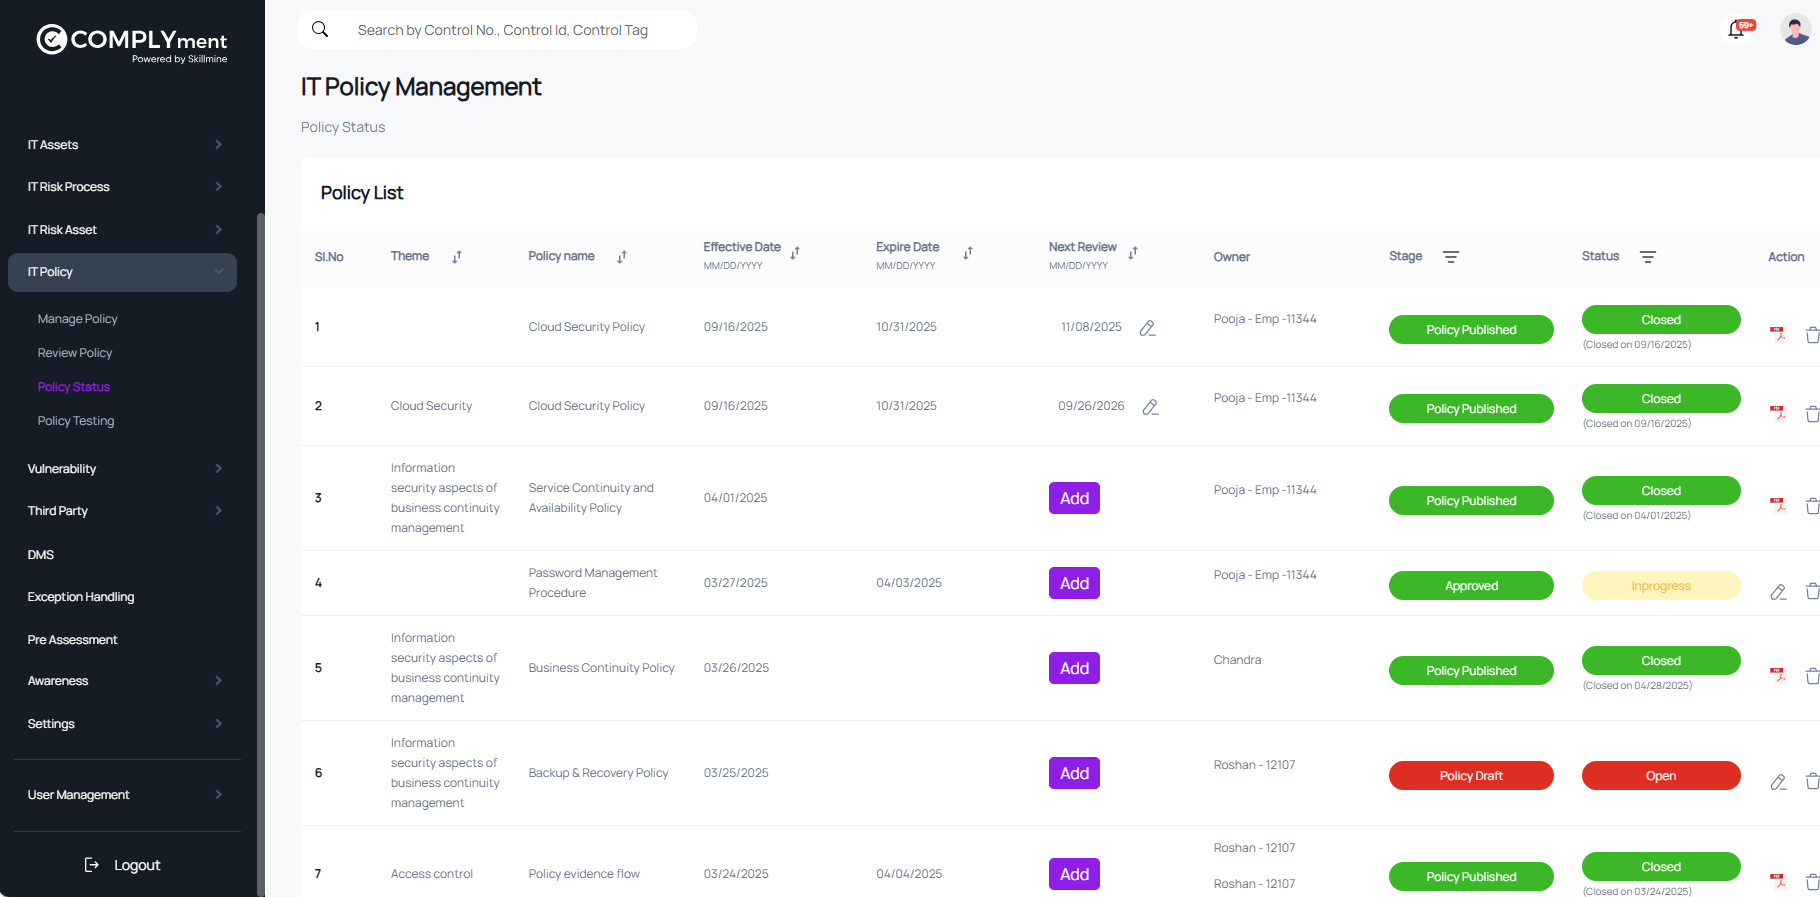The image size is (1820, 897).
Task: Click the Logout icon
Action: pos(92,865)
